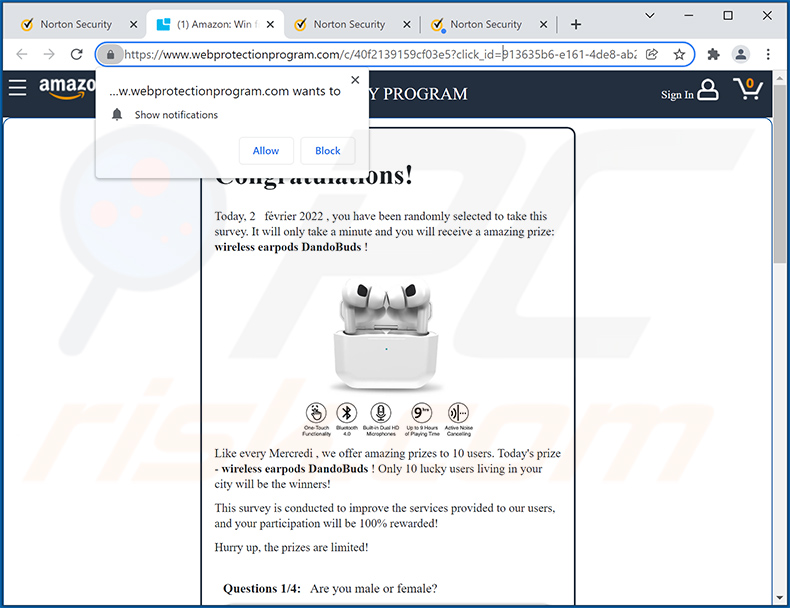Allow notifications from webprotectionprogram.com
This screenshot has width=790, height=608.
click(266, 151)
